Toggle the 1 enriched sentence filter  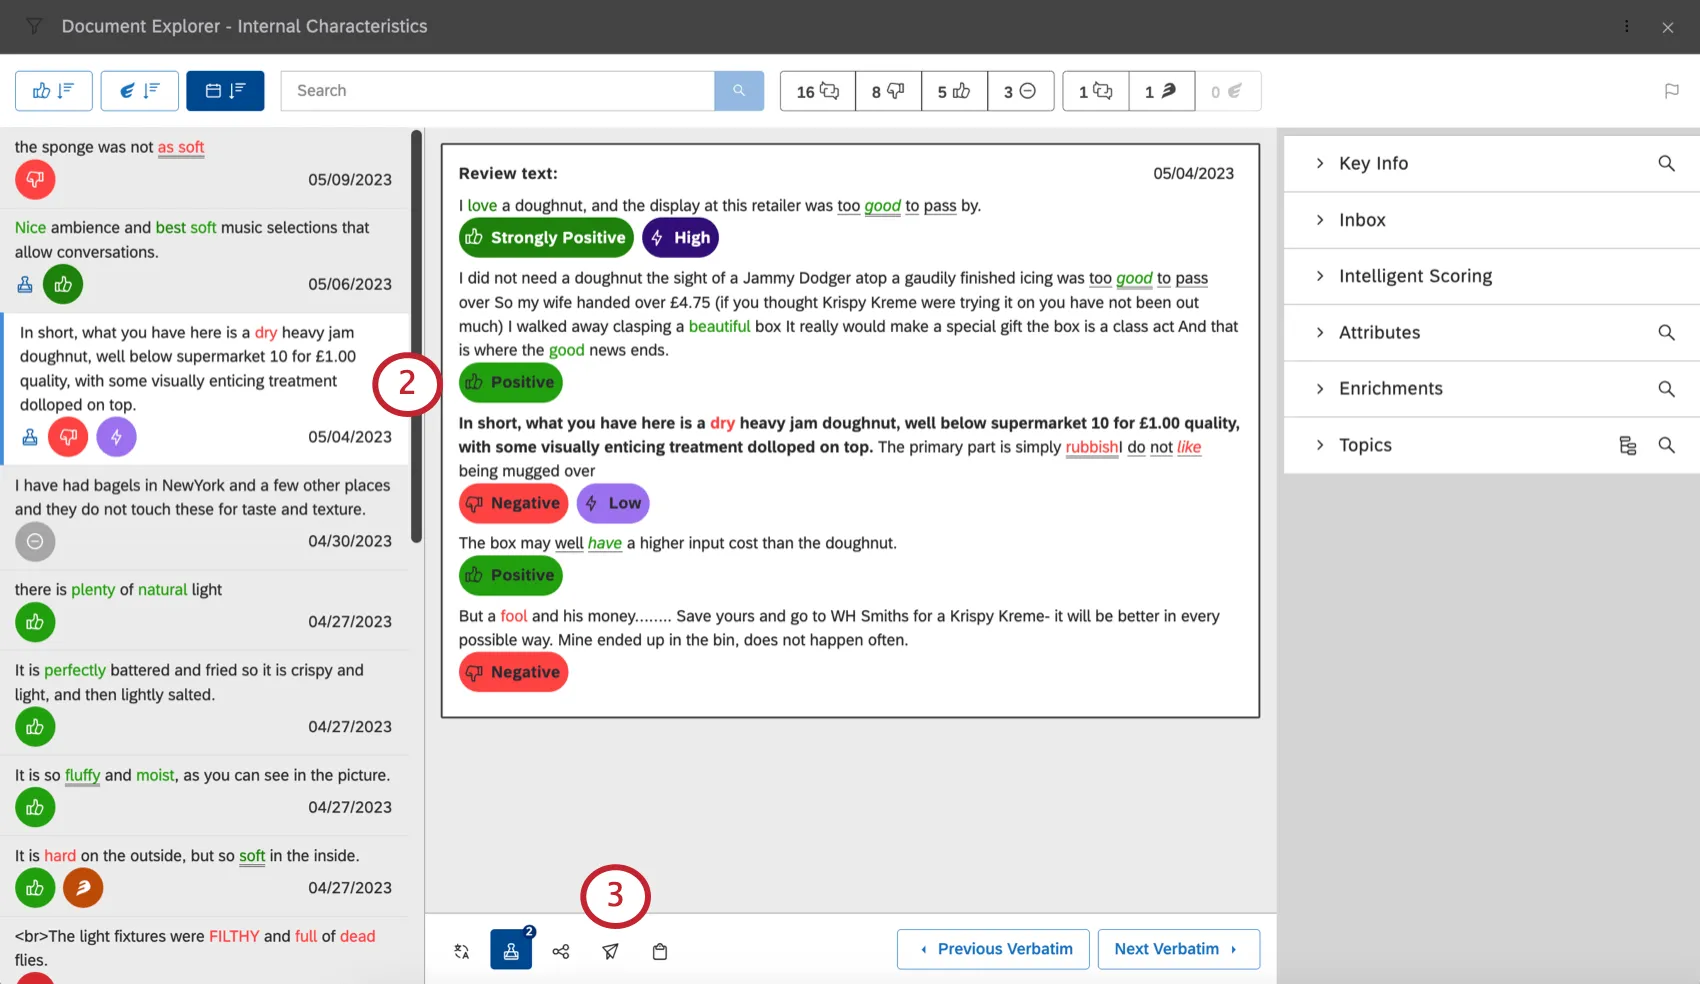tap(1096, 91)
